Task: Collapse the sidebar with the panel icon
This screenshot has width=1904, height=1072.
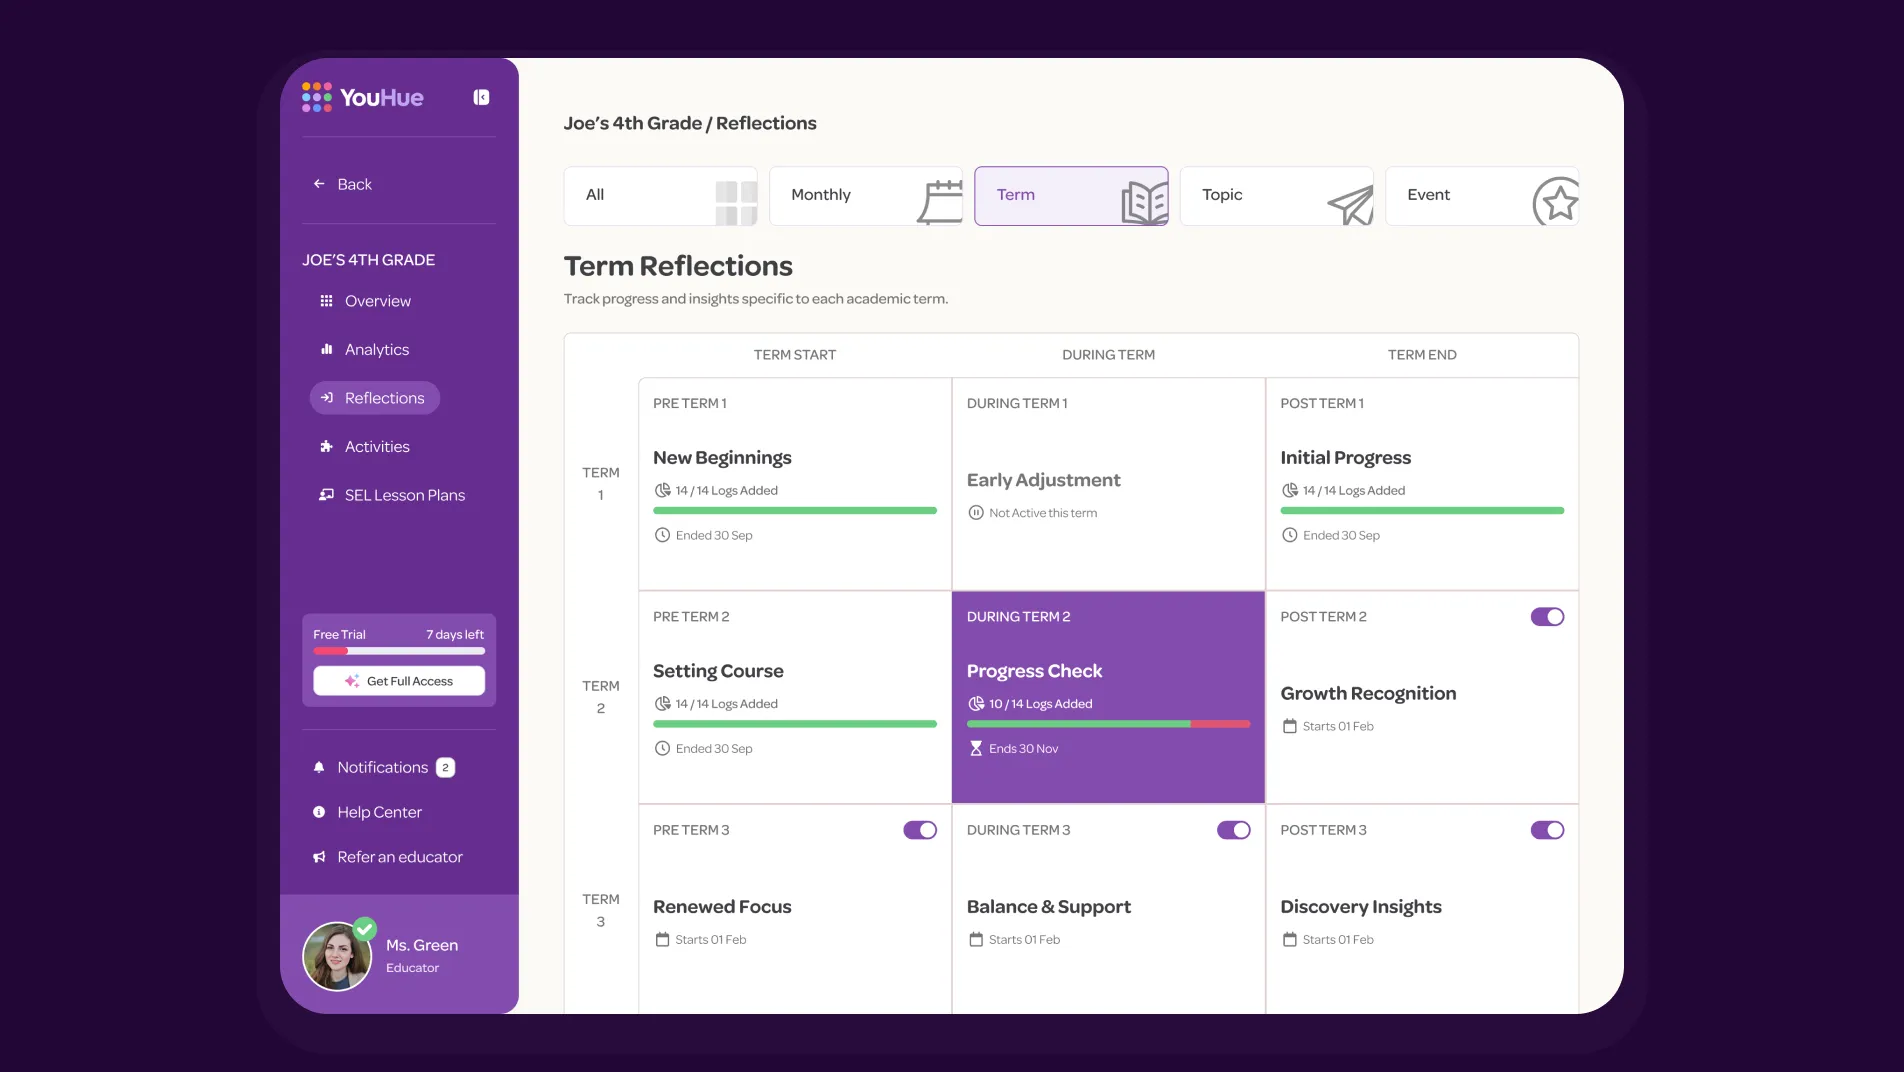Action: (x=481, y=97)
